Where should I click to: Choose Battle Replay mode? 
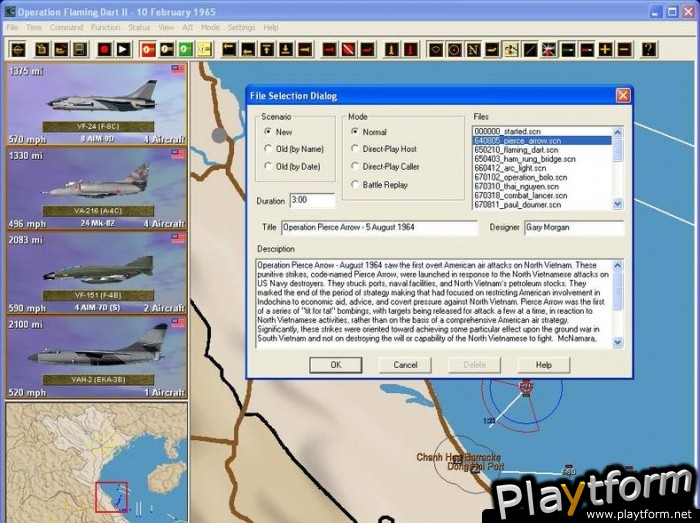(355, 184)
